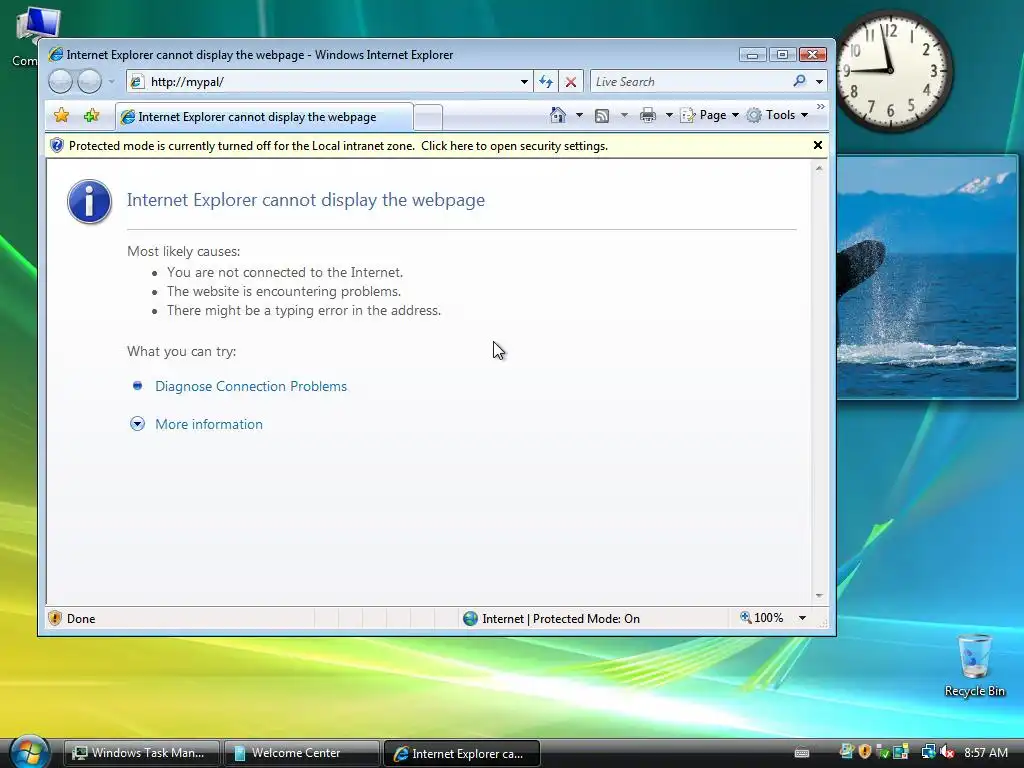Click the zoom level 100% button
The width and height of the screenshot is (1024, 768).
click(x=761, y=618)
